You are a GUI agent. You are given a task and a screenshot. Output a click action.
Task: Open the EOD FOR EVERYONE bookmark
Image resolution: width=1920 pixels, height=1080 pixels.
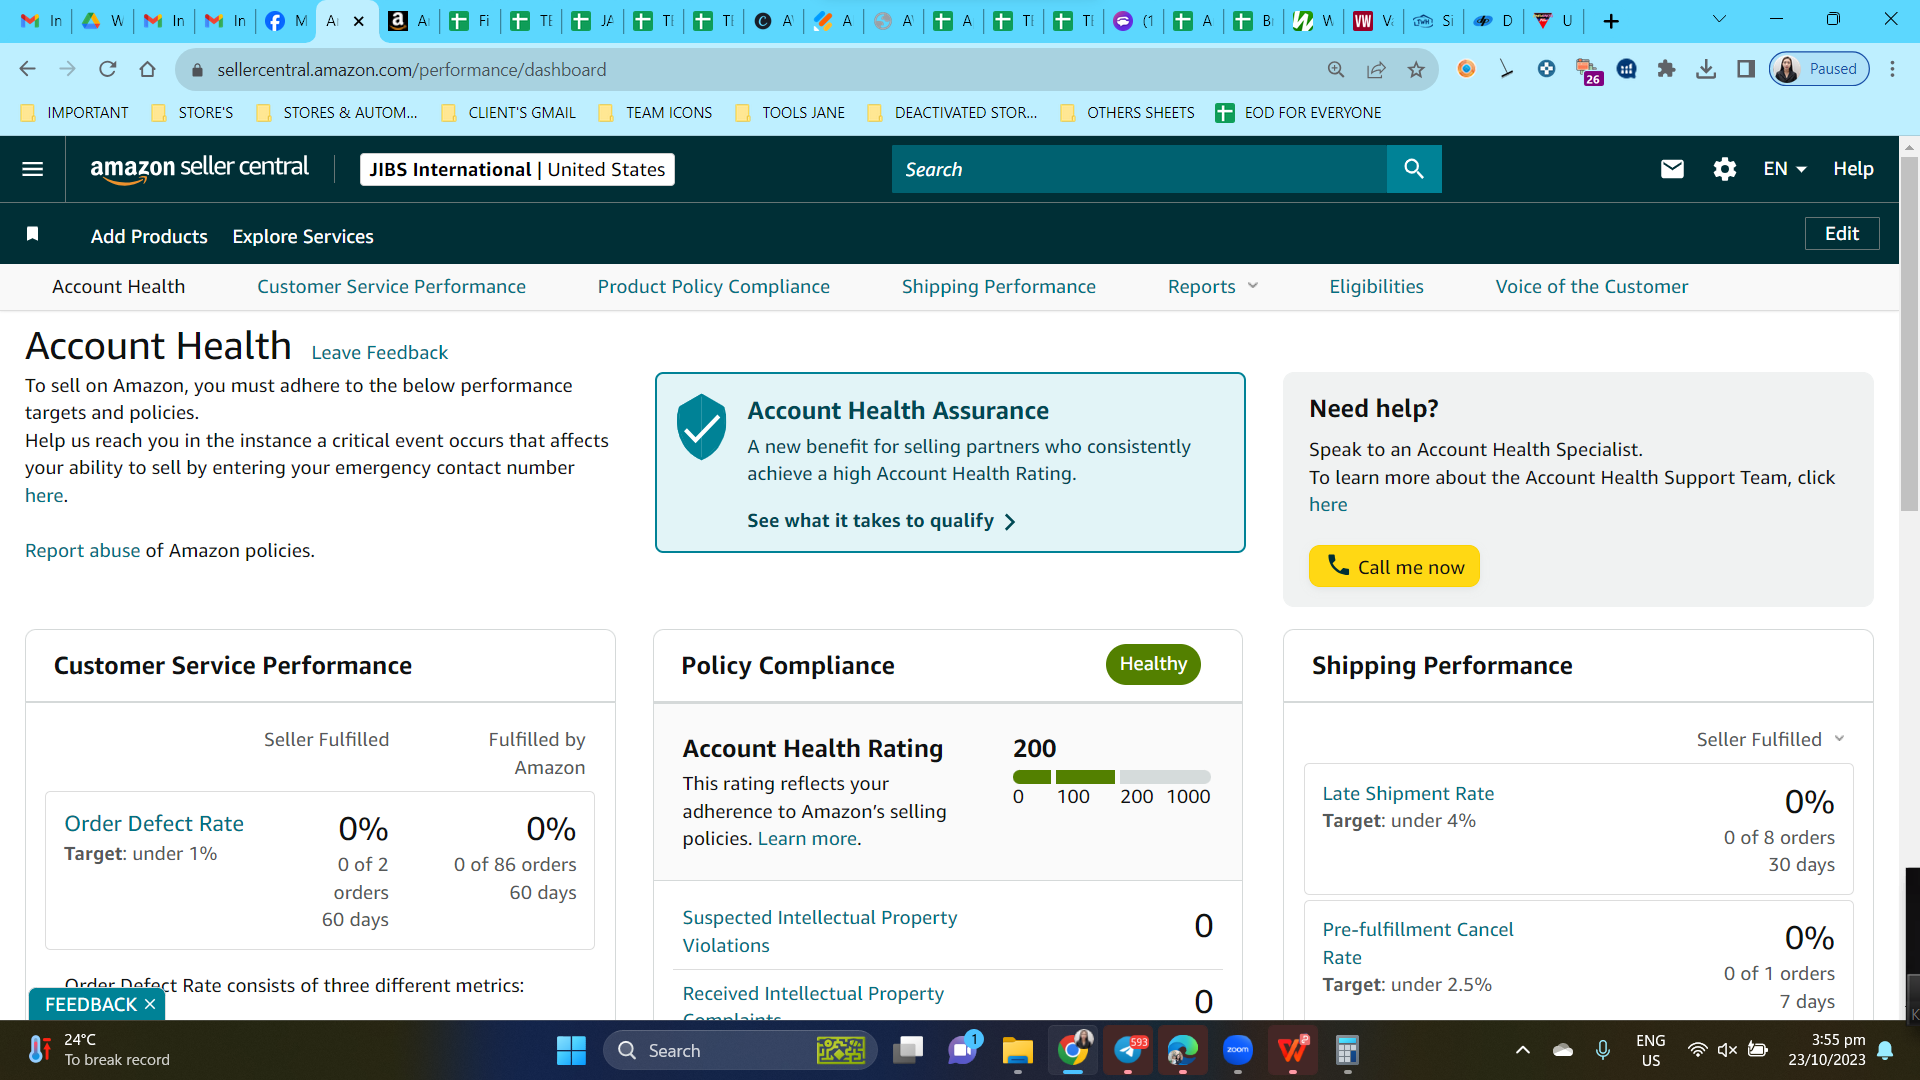1298,113
